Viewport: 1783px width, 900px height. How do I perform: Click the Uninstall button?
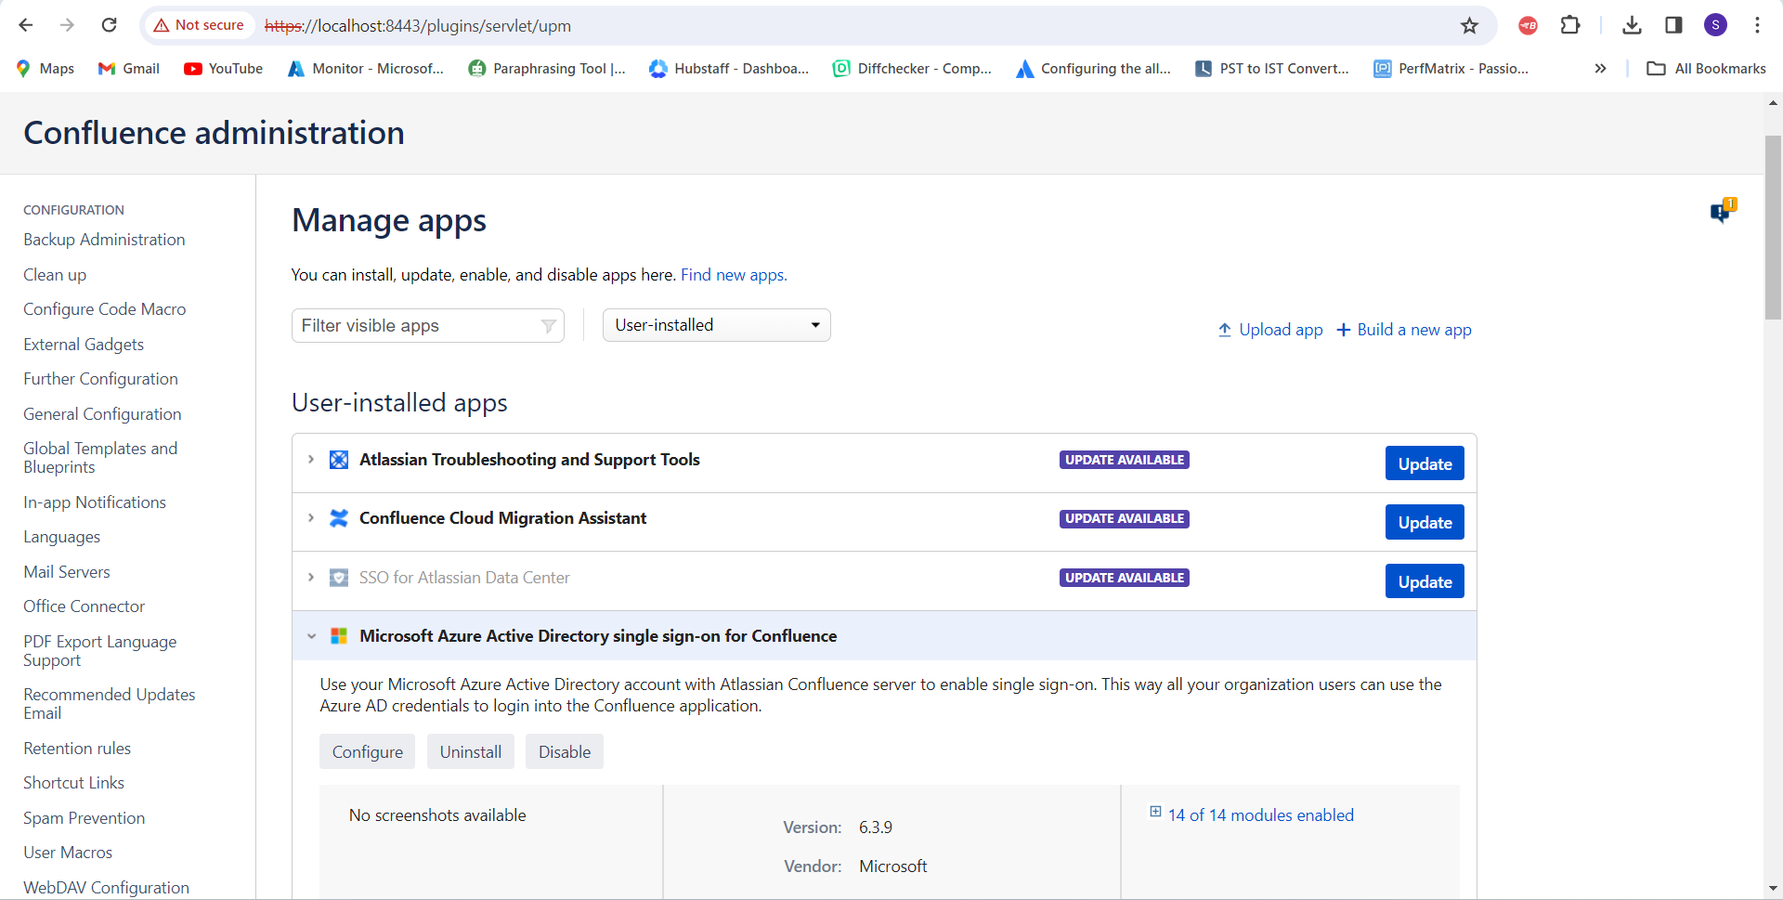(x=470, y=752)
